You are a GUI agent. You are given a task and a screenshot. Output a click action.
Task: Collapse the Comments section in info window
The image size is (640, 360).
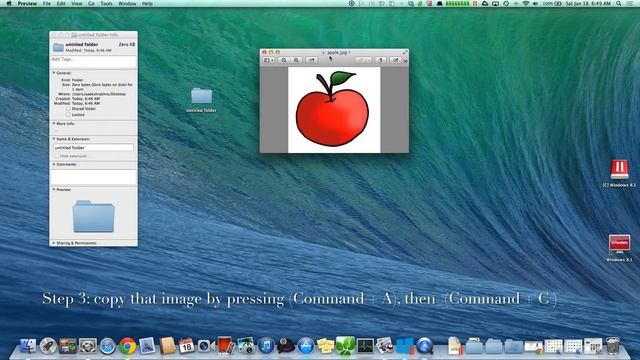click(x=54, y=164)
